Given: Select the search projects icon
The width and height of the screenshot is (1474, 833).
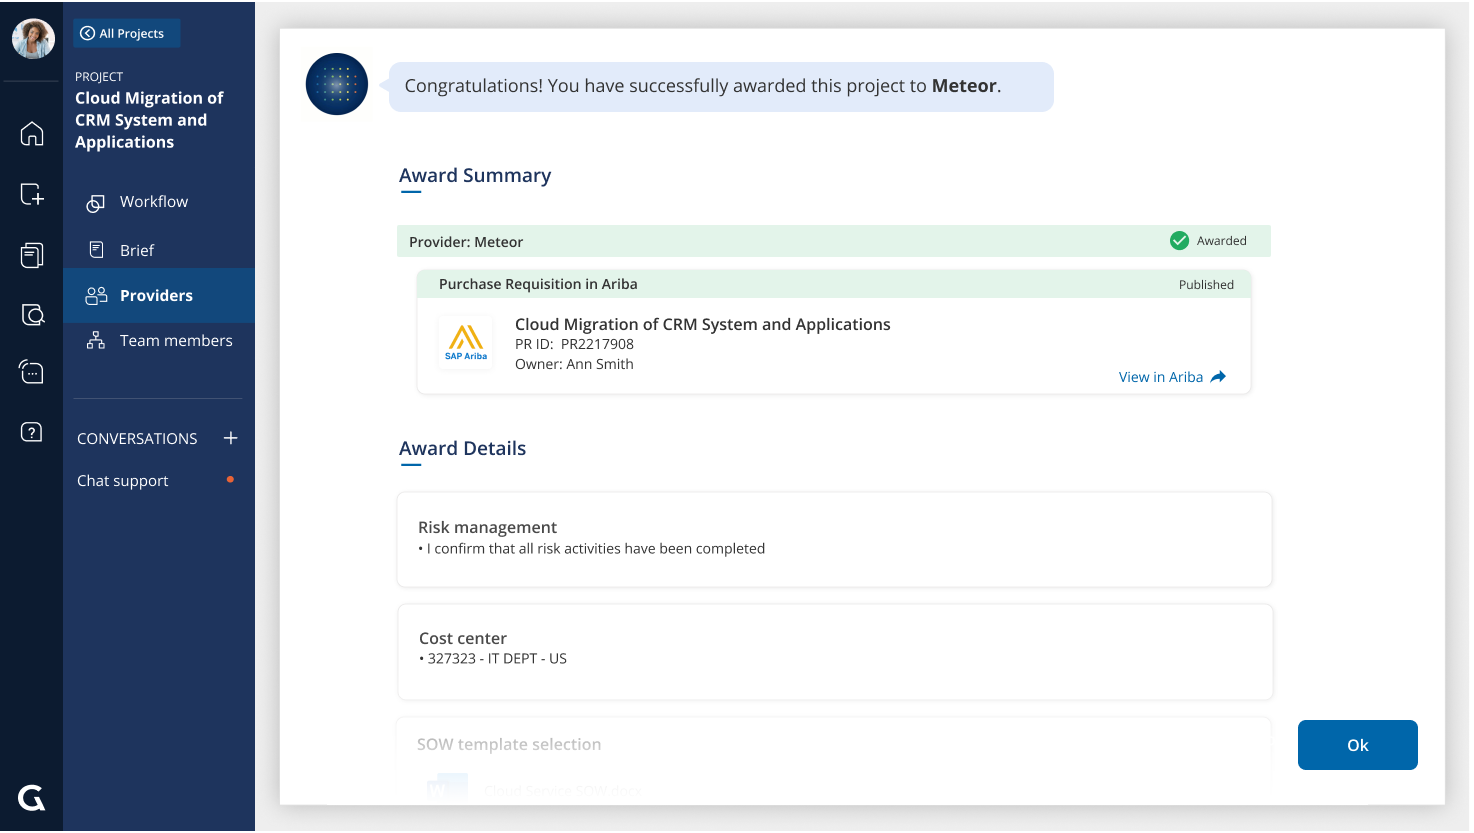Looking at the screenshot, I should [x=32, y=314].
